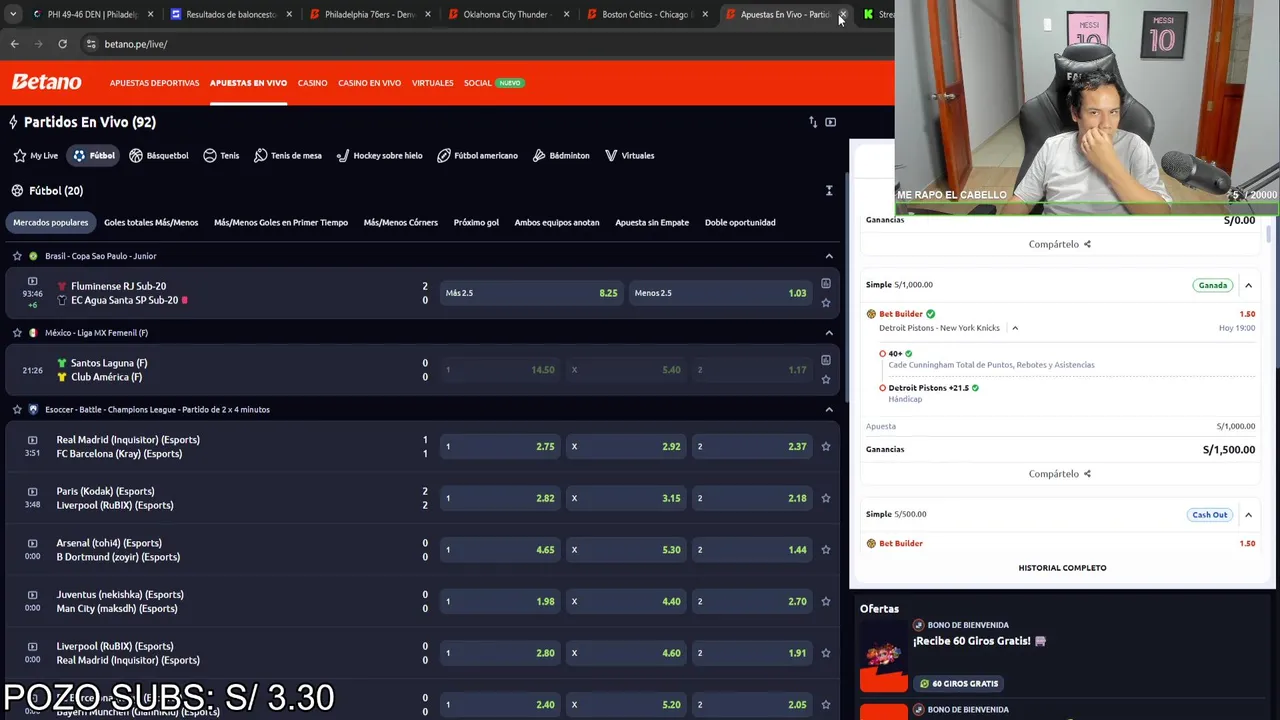Viewport: 1280px width, 720px height.
Task: Open Apuestas Deportivas menu
Action: [x=154, y=83]
